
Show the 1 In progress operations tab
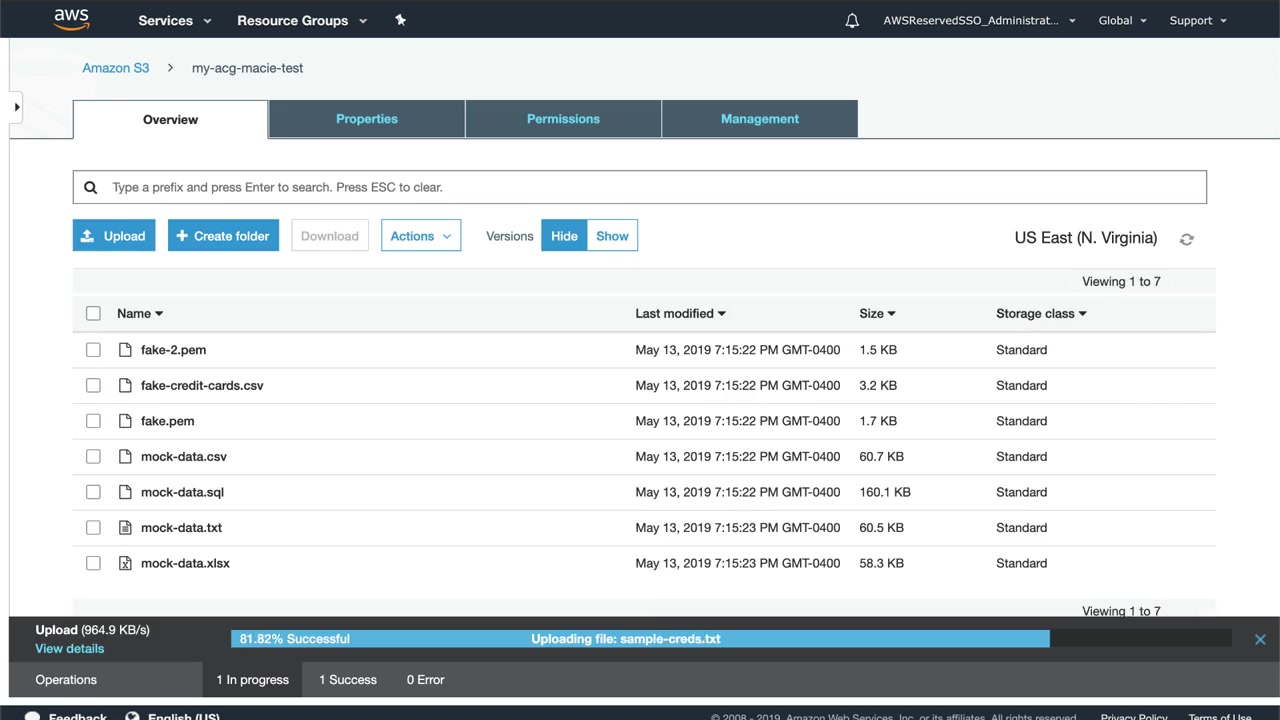(x=252, y=680)
